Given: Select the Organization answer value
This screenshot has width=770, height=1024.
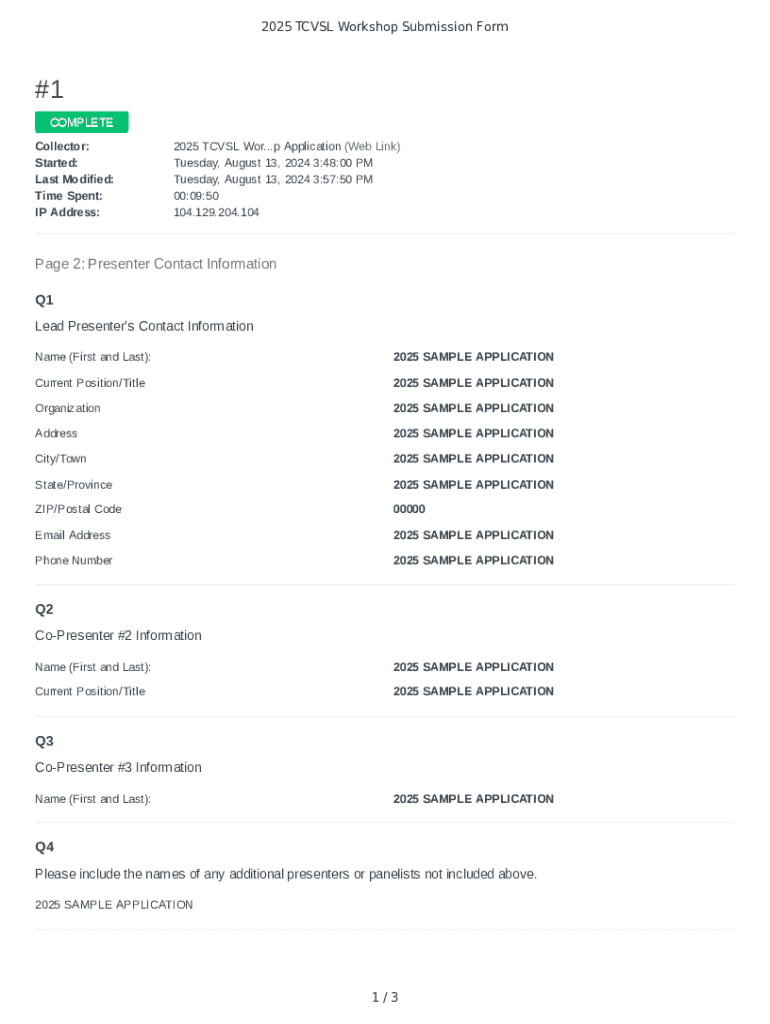Looking at the screenshot, I should point(473,408).
